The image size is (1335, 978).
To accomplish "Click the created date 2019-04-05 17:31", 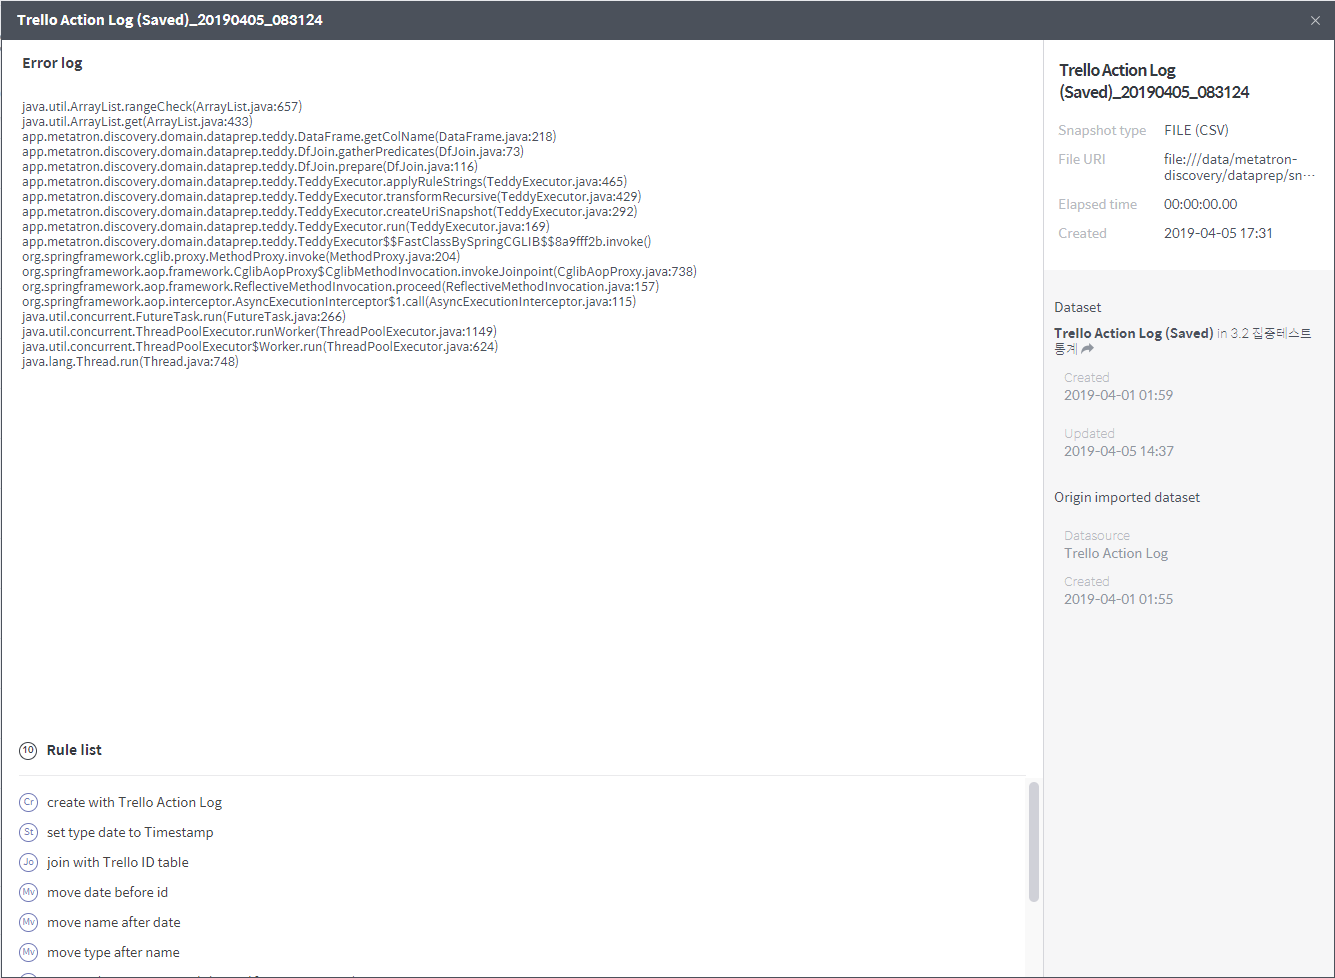I will point(1218,233).
